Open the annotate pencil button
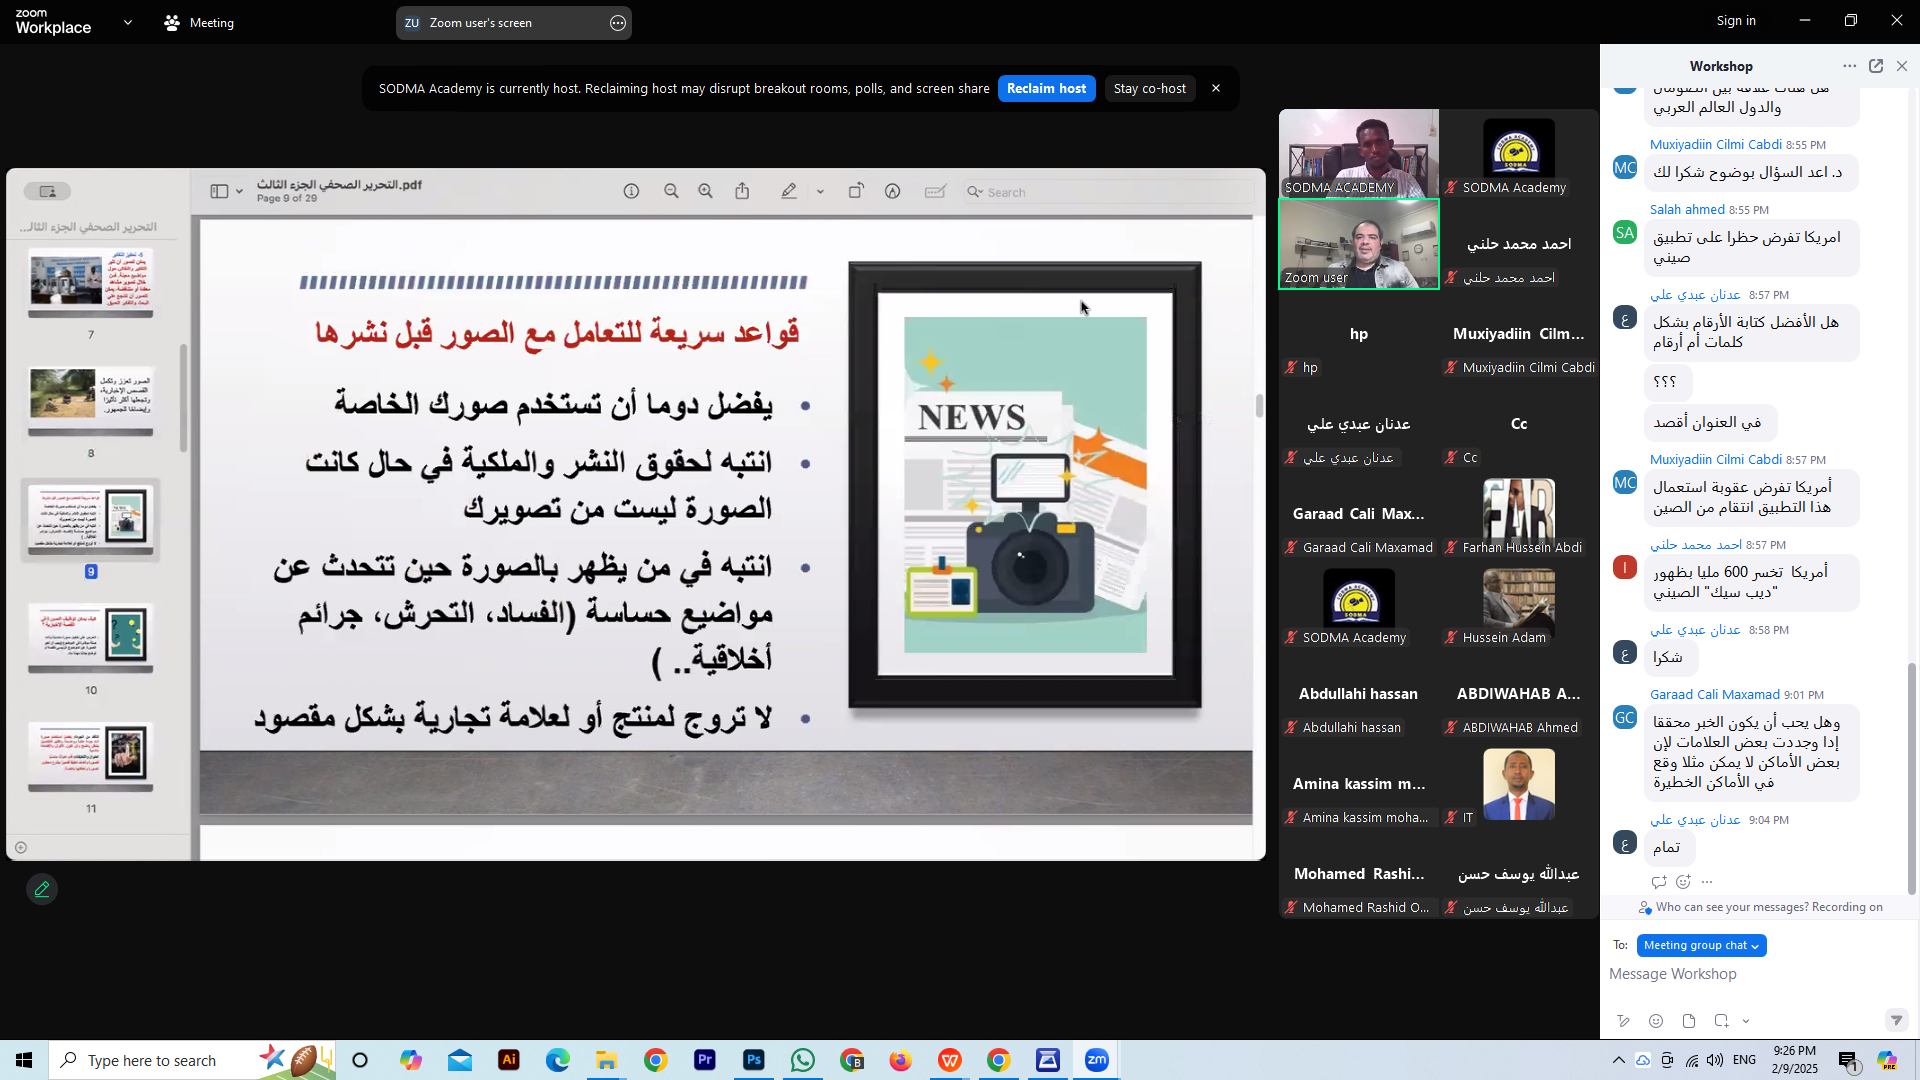 pyautogui.click(x=42, y=889)
